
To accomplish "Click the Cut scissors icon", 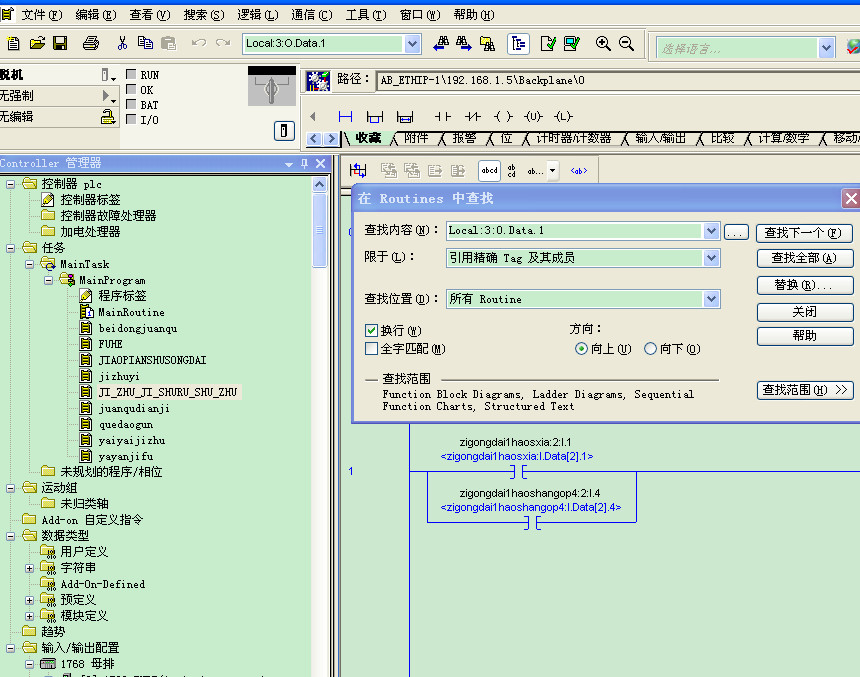I will 122,44.
